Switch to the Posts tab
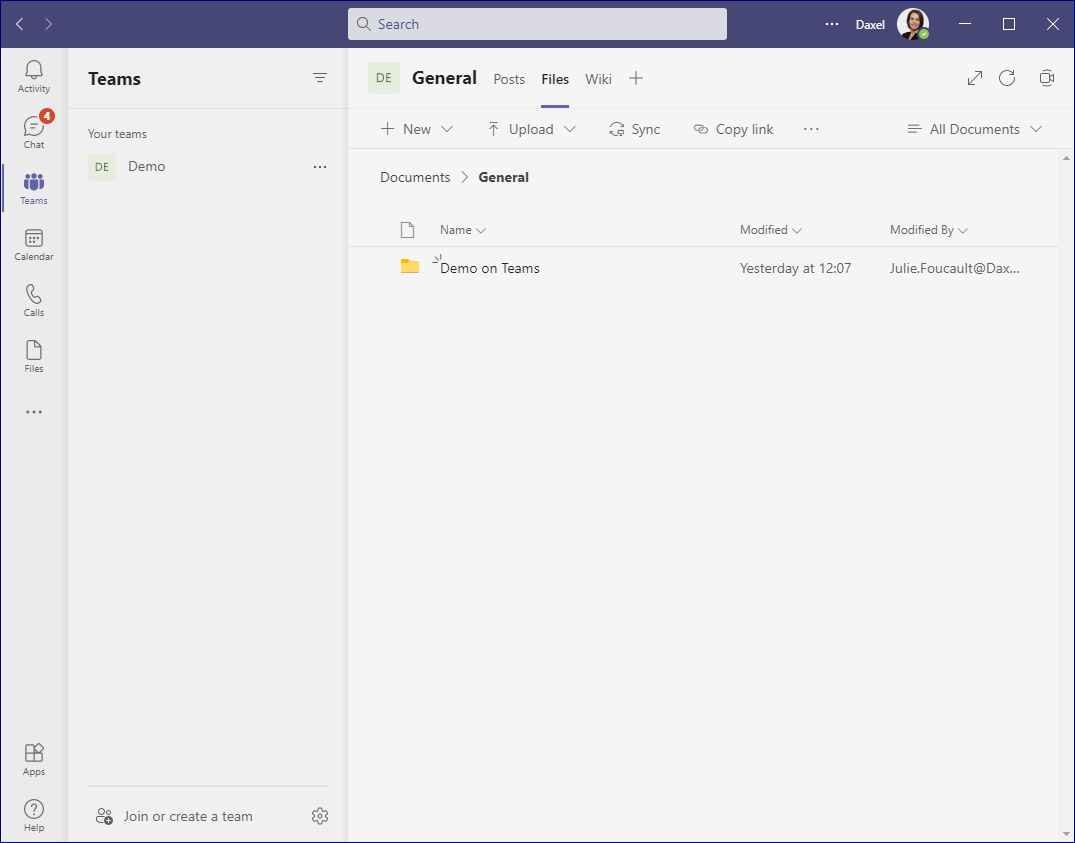Screen dimensions: 1075x843 coord(509,79)
